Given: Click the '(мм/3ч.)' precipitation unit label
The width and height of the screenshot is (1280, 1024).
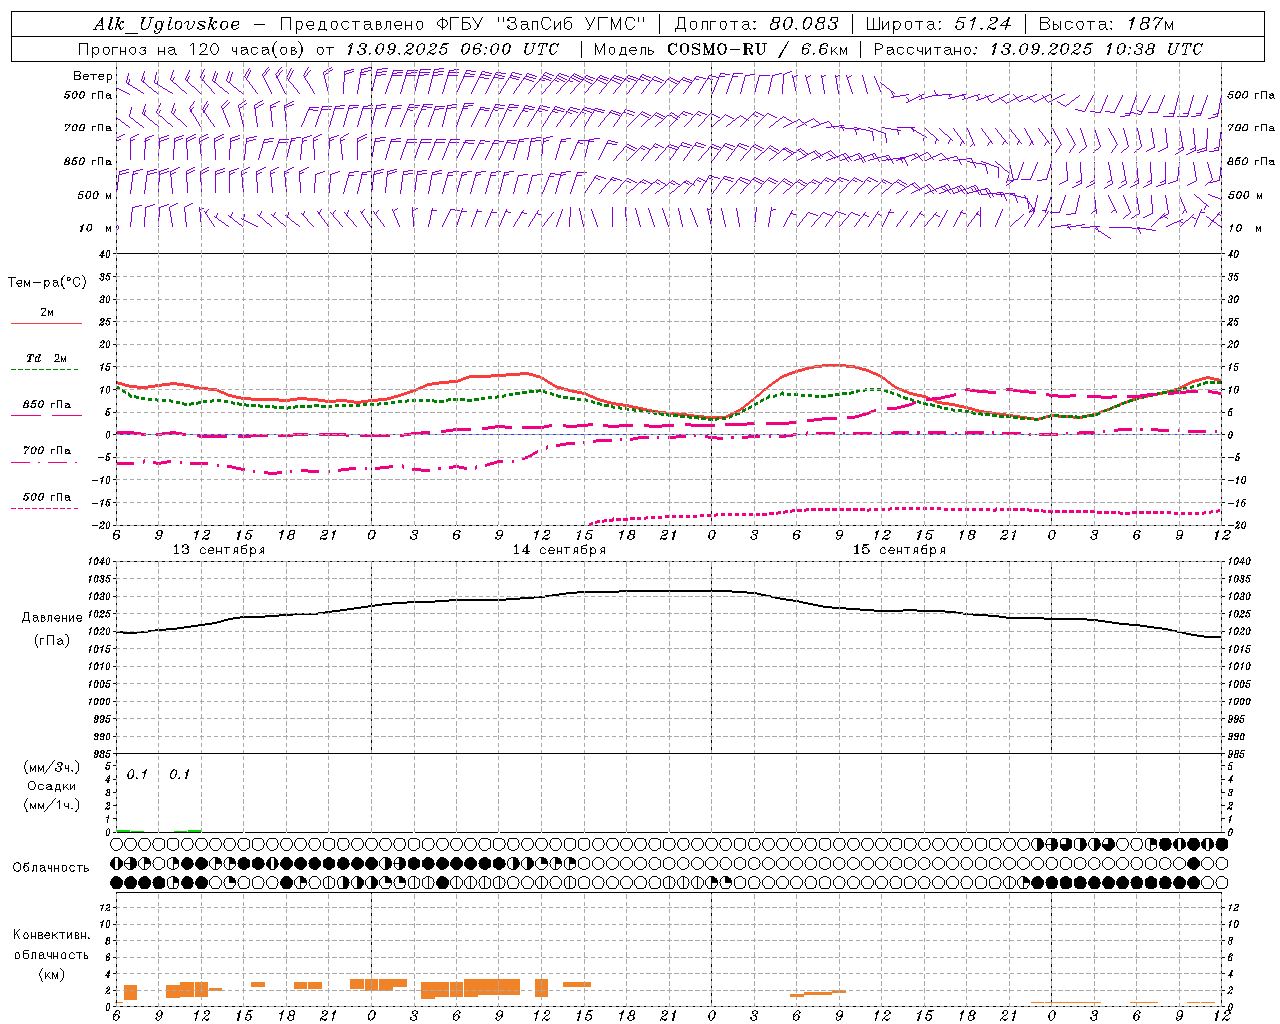Looking at the screenshot, I should click(x=52, y=767).
